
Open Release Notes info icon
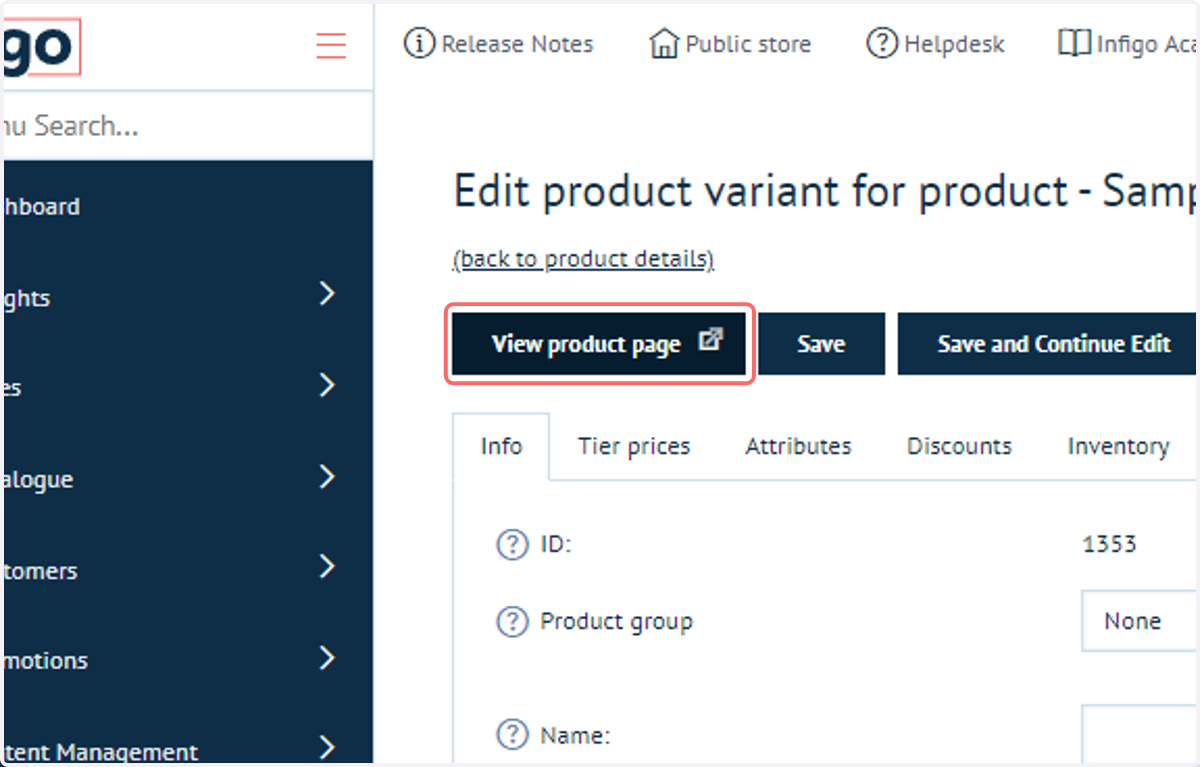coord(419,43)
